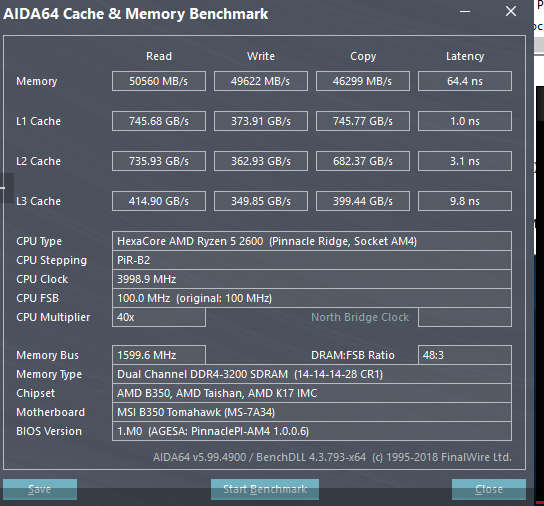The width and height of the screenshot is (544, 506).
Task: Click the AIDA64 version copyright text
Action: (332, 457)
